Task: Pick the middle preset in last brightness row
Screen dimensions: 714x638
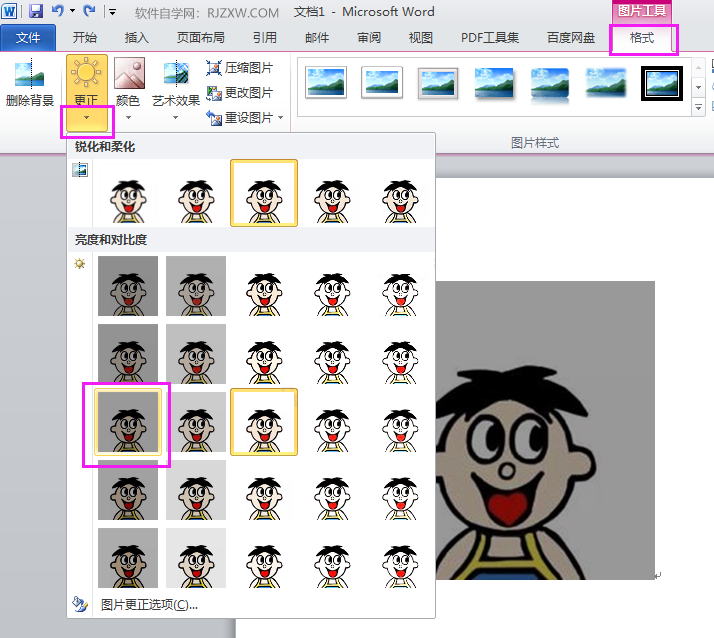Action: [264, 558]
